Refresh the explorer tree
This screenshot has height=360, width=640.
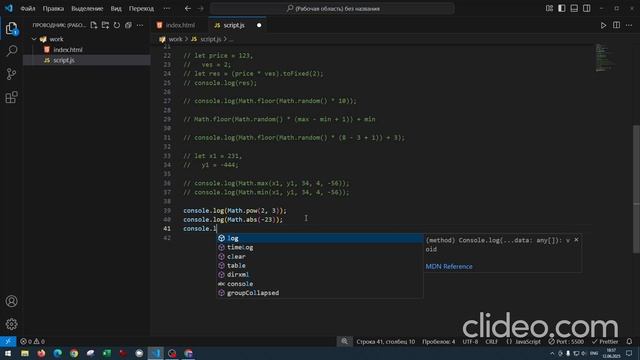click(x=117, y=25)
